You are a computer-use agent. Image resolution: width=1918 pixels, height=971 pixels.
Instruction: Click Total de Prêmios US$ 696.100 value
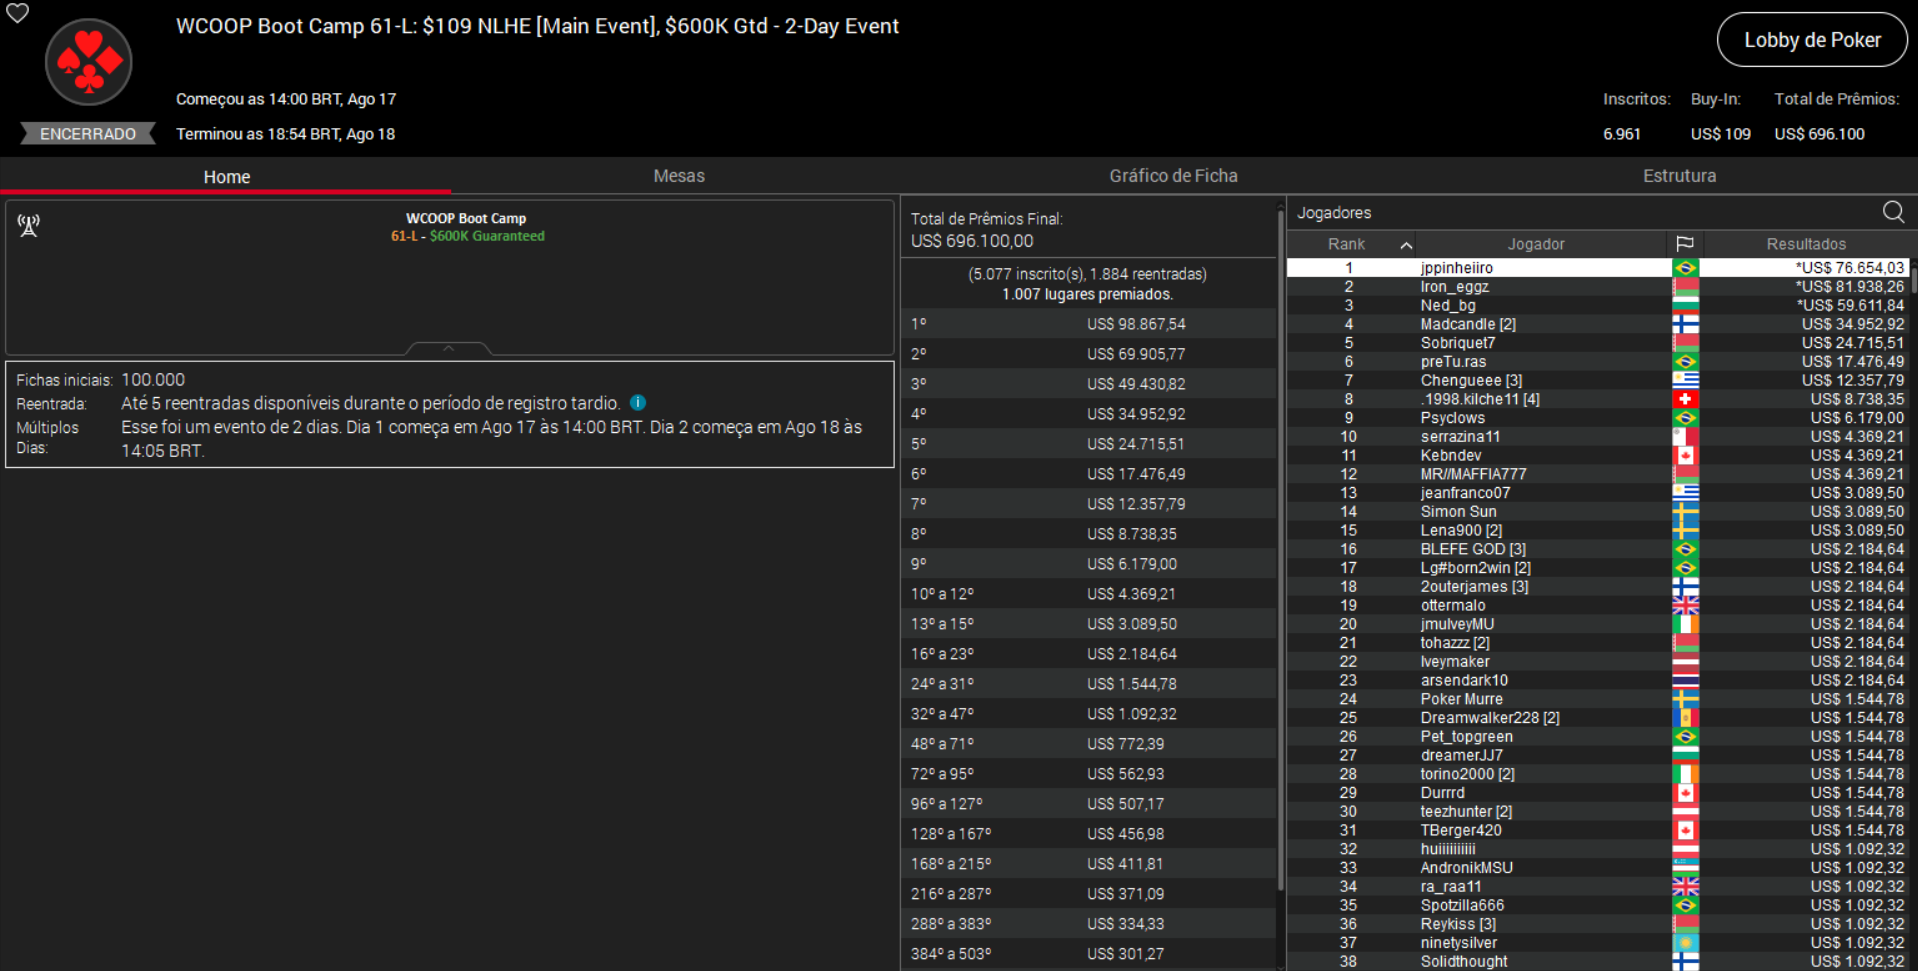point(1819,134)
